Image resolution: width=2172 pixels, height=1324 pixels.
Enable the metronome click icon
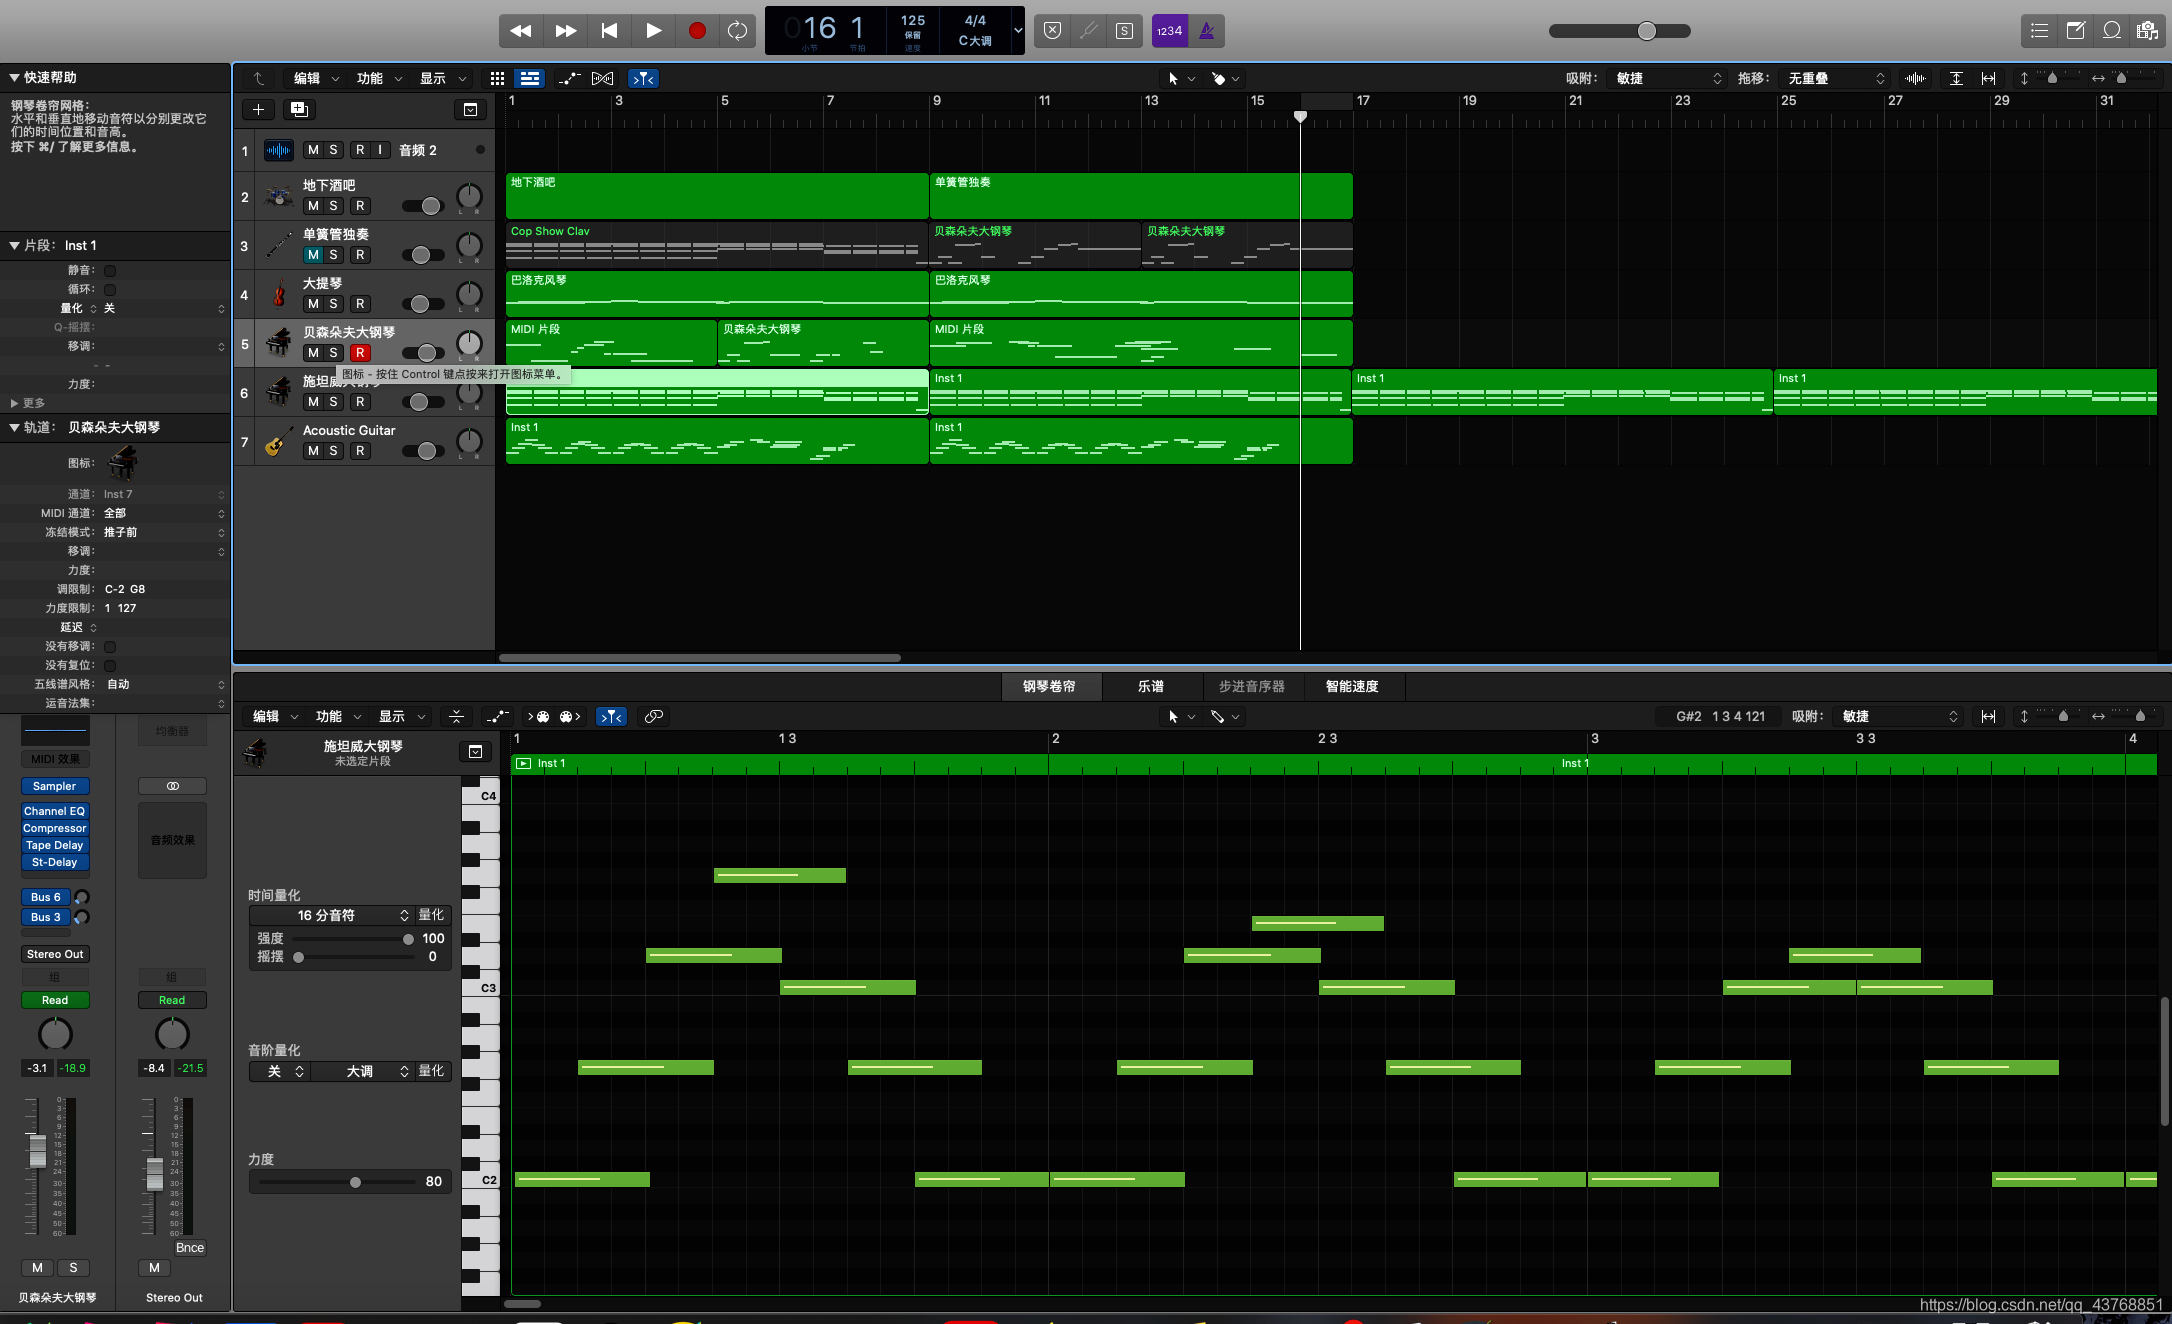[1207, 31]
